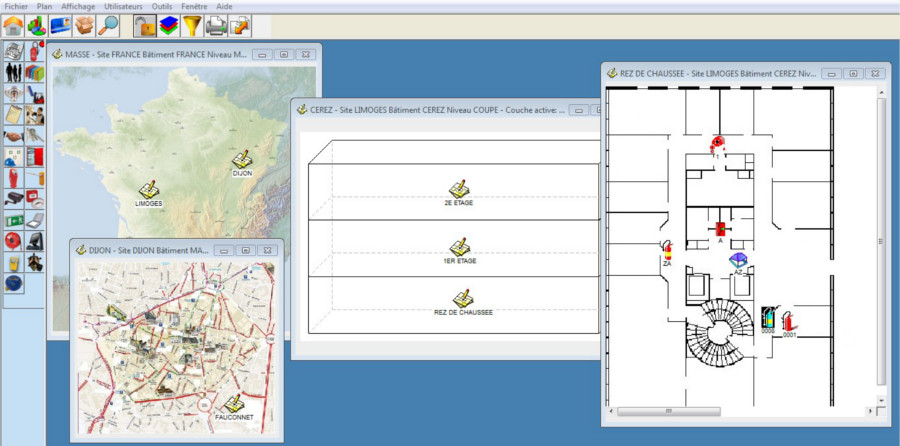Viewport: 900px width, 446px height.
Task: Select the building plan sidebar icon
Action: click(14, 52)
